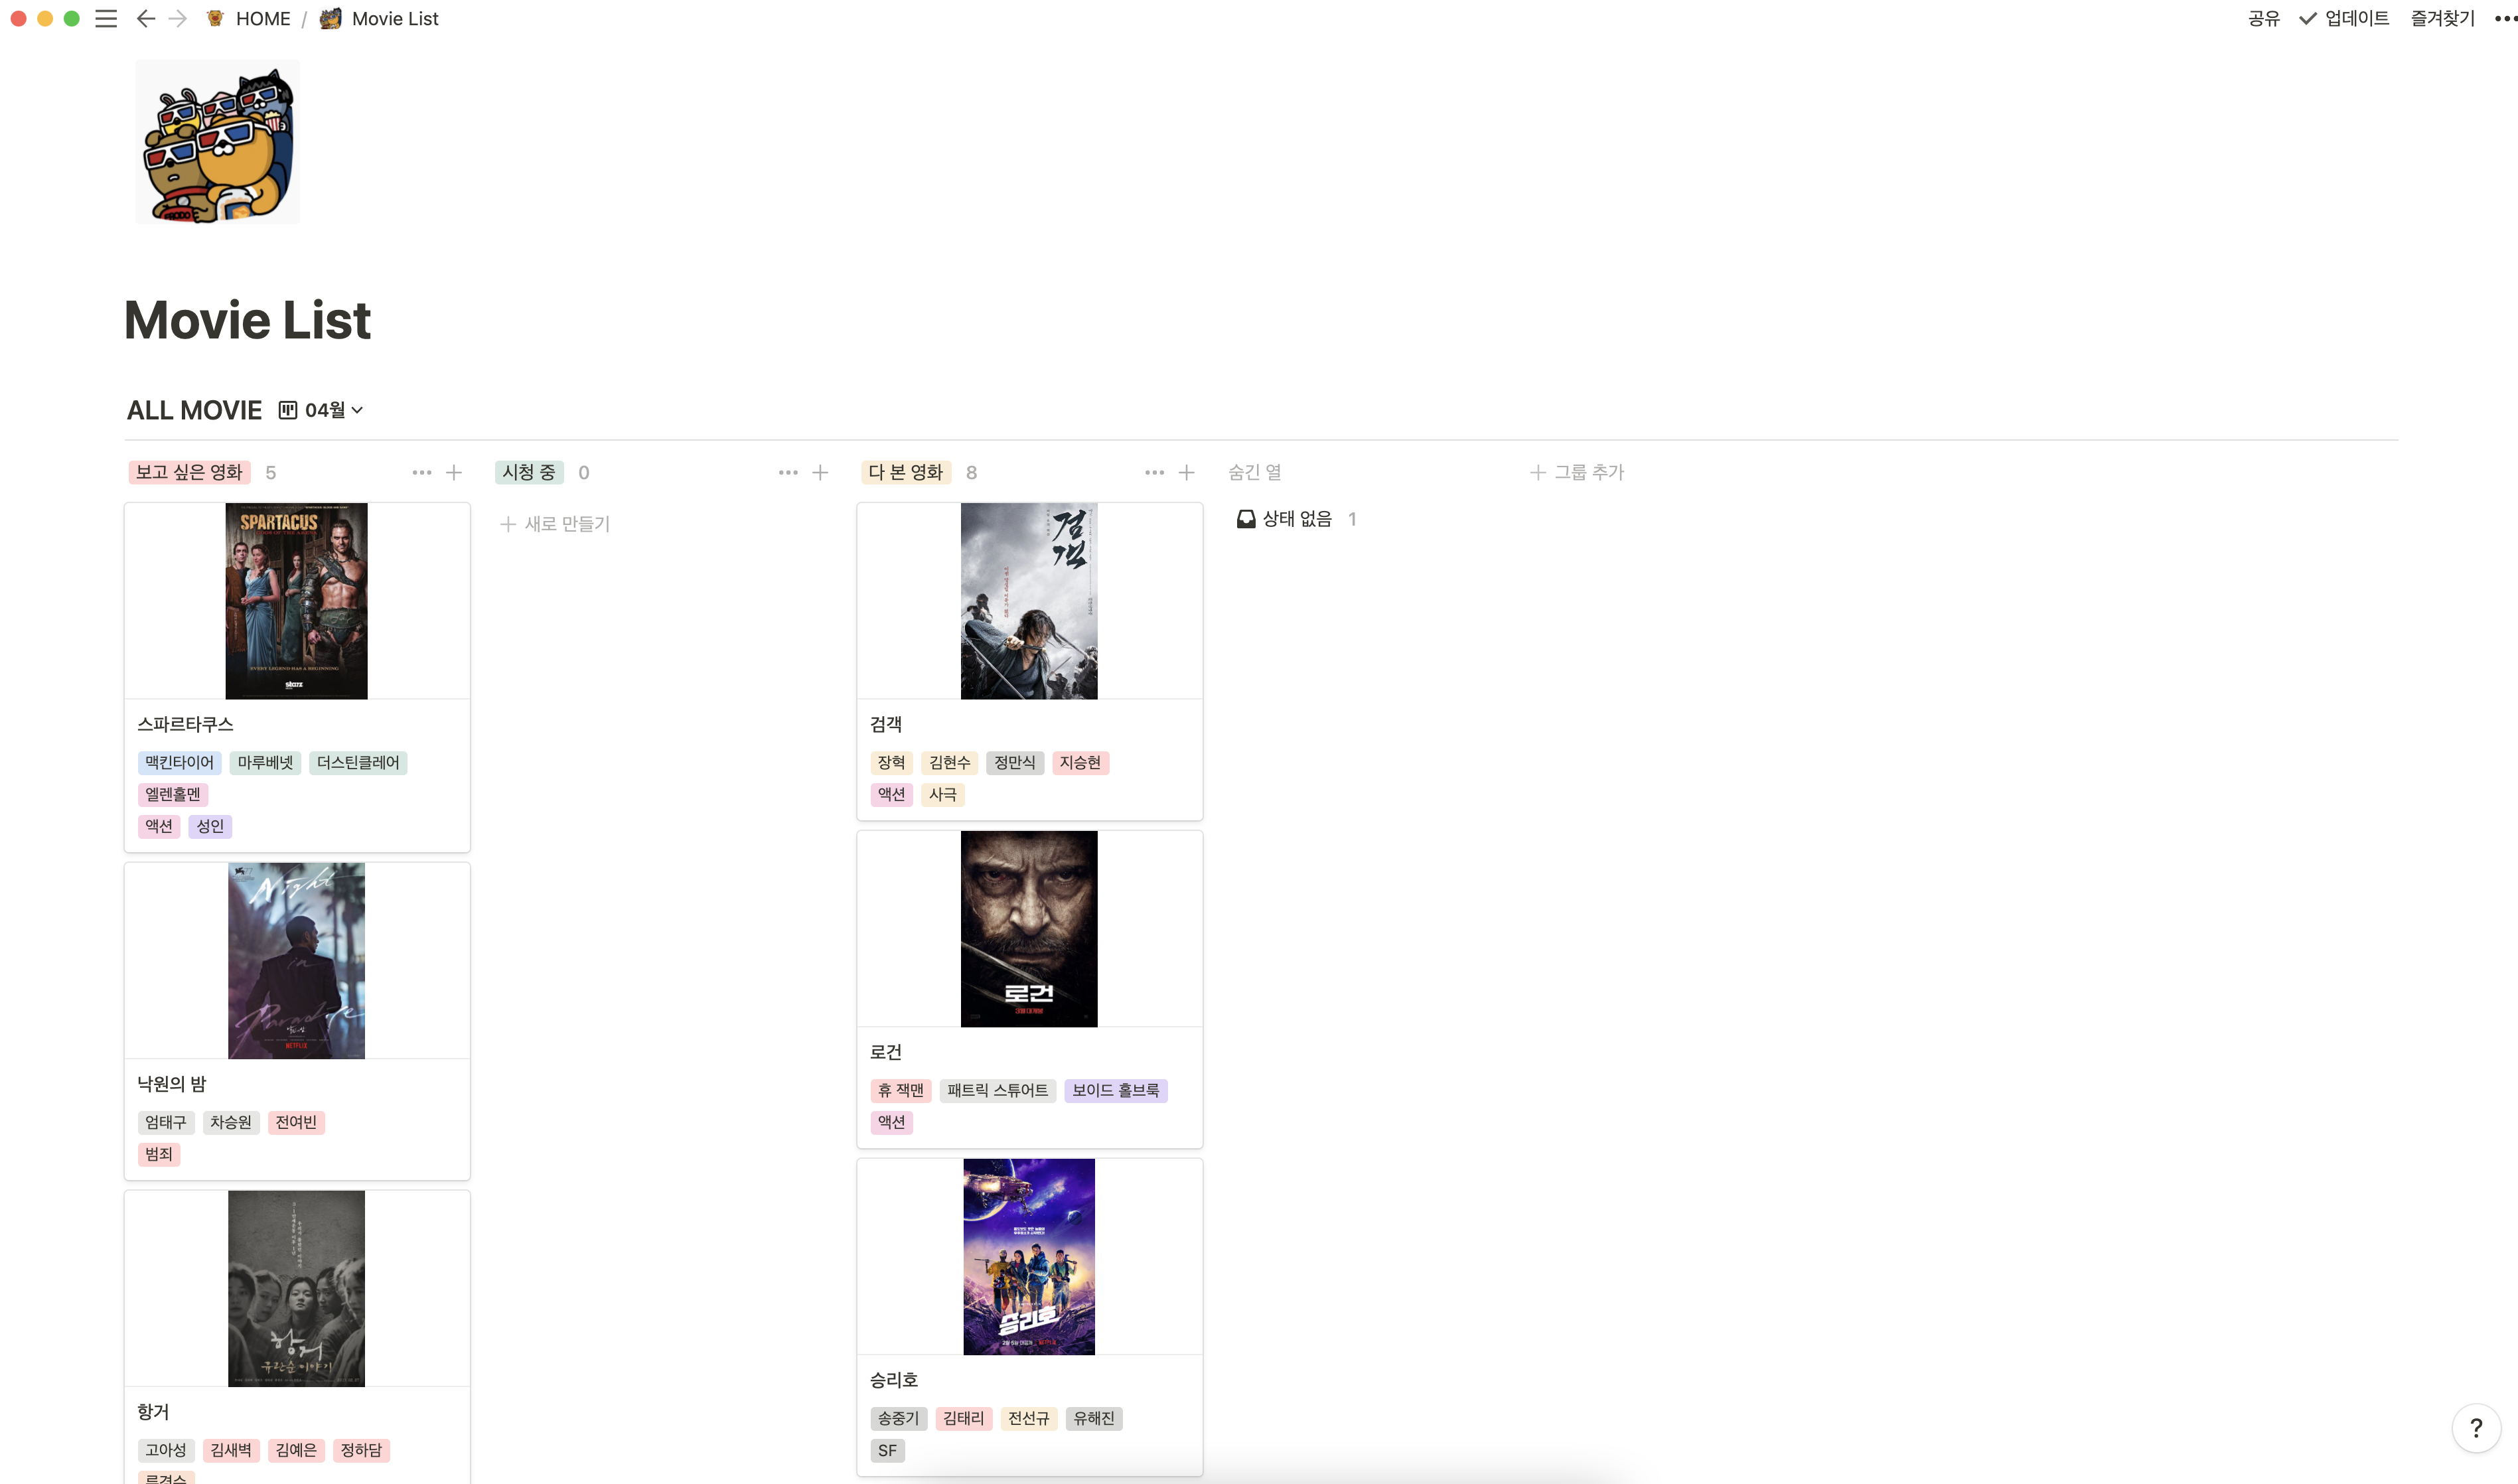Viewport: 2518px width, 1484px height.
Task: Open the sidebar hamburger menu
Action: point(106,19)
